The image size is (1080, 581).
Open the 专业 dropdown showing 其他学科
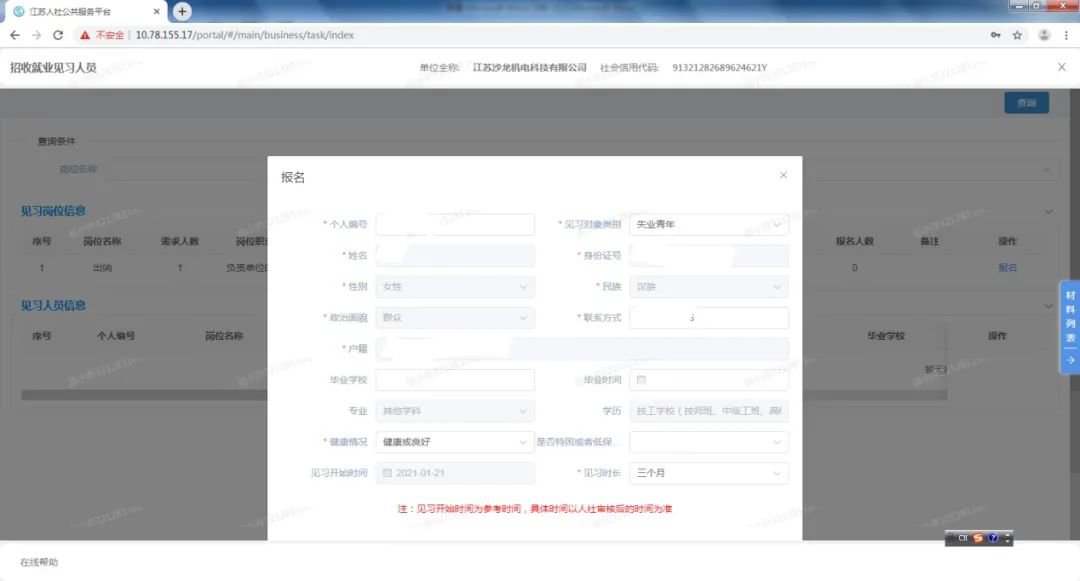pyautogui.click(x=455, y=411)
